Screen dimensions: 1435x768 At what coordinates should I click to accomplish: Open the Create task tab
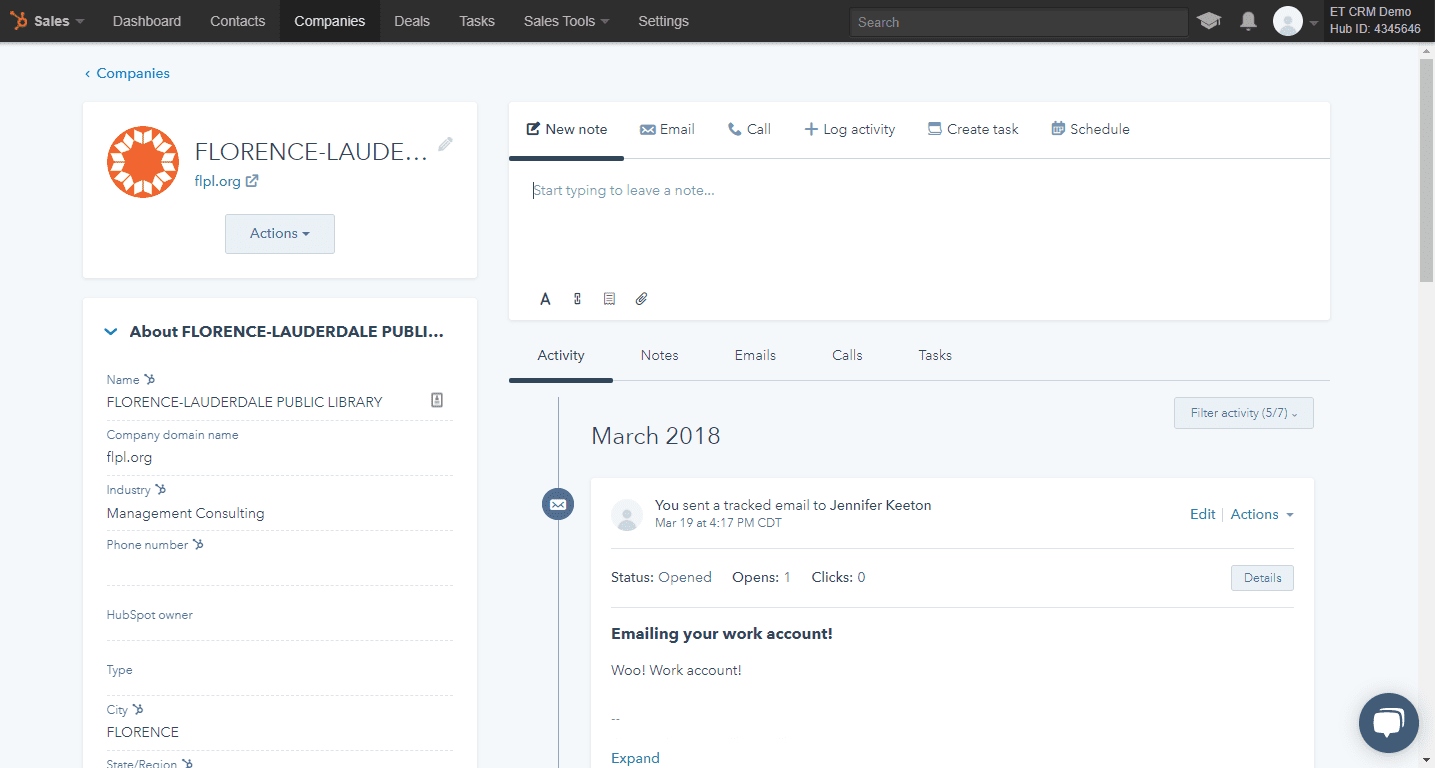pos(973,129)
